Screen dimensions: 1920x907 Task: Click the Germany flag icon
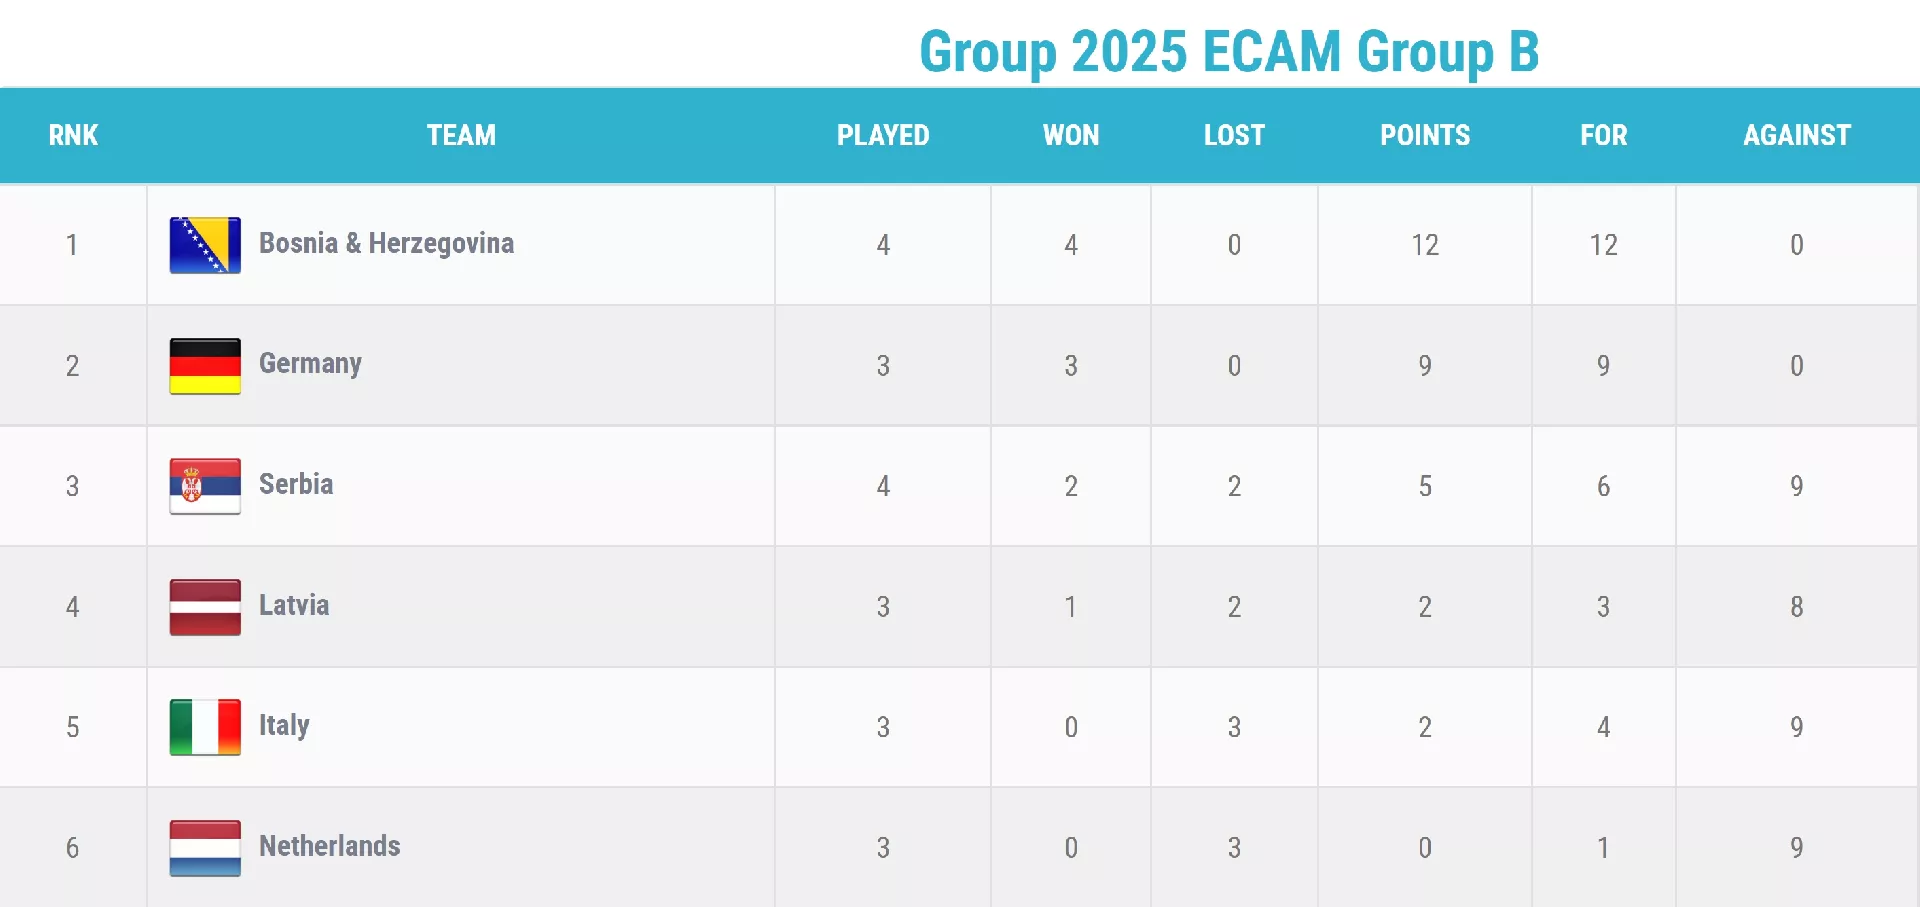click(x=205, y=366)
